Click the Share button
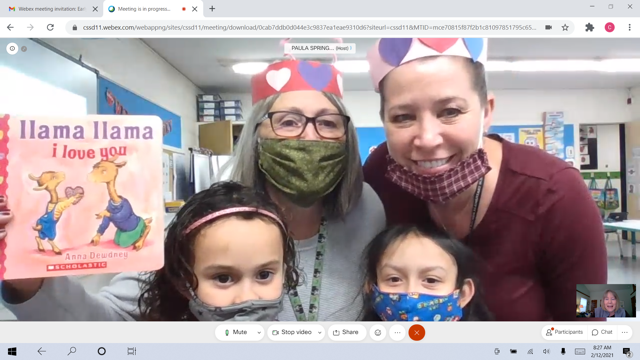Viewport: 640px width, 360px height. [x=346, y=333]
